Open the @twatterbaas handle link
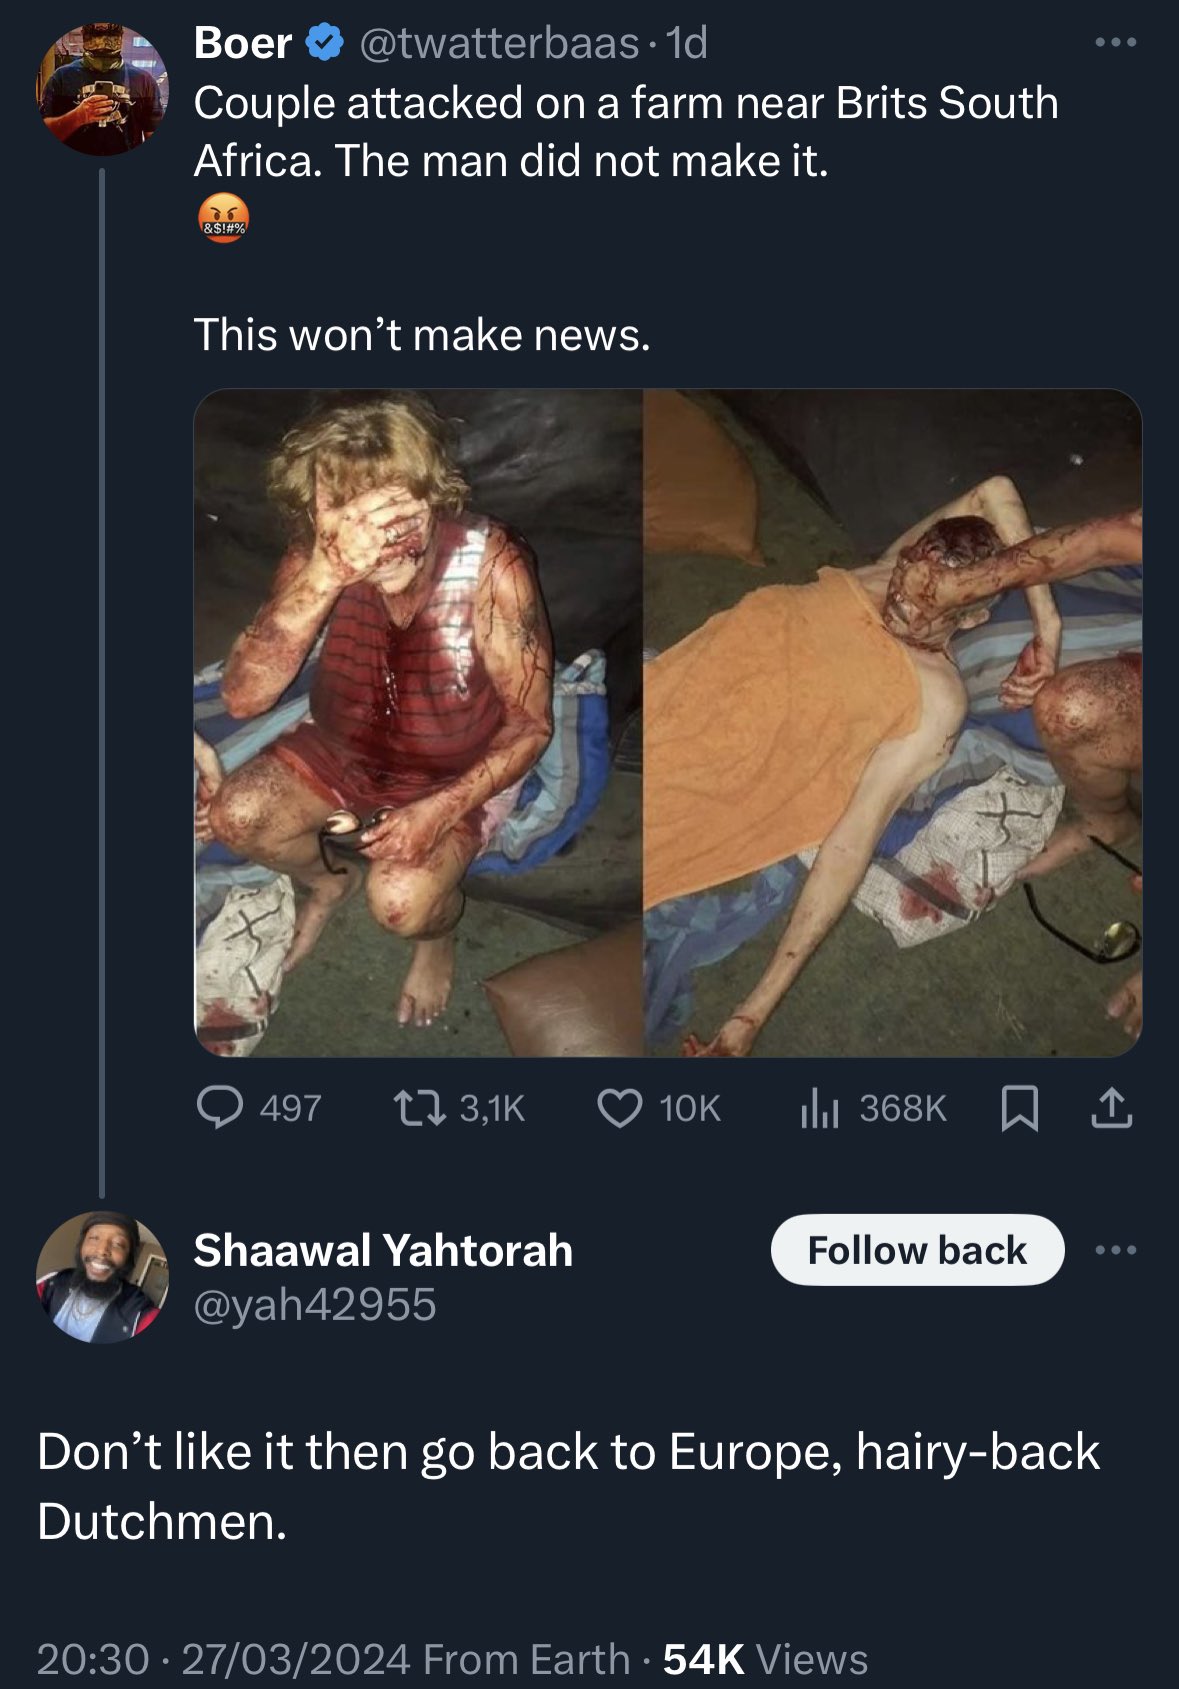1179x1689 pixels. point(498,43)
